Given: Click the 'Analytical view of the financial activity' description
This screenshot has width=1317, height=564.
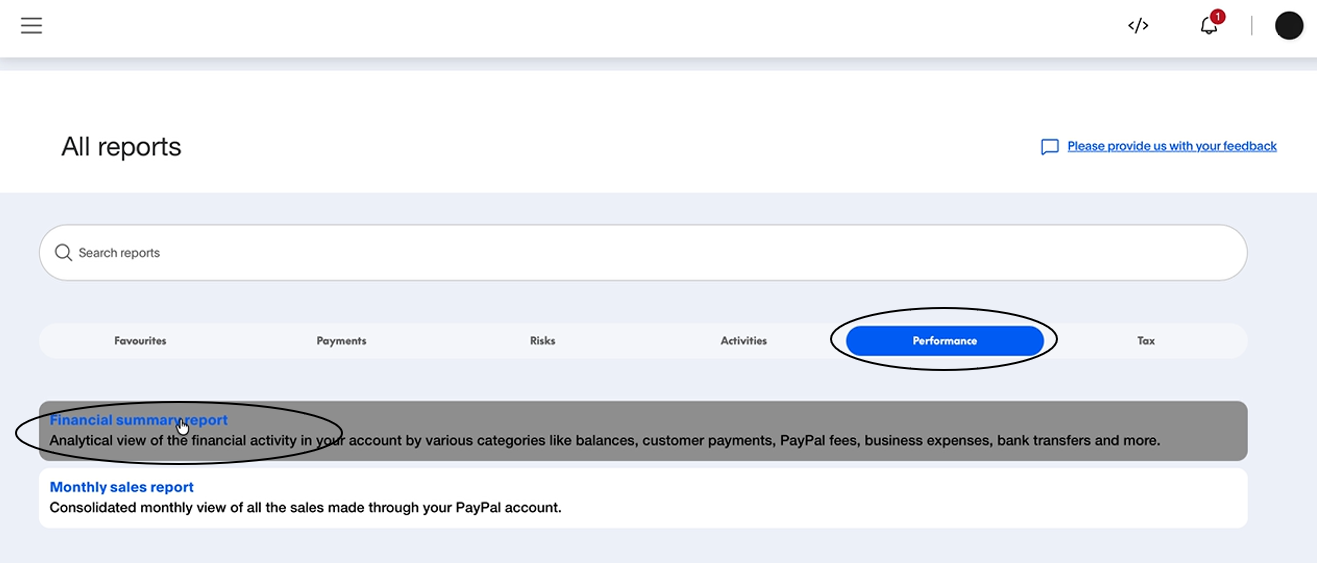Looking at the screenshot, I should (x=605, y=441).
